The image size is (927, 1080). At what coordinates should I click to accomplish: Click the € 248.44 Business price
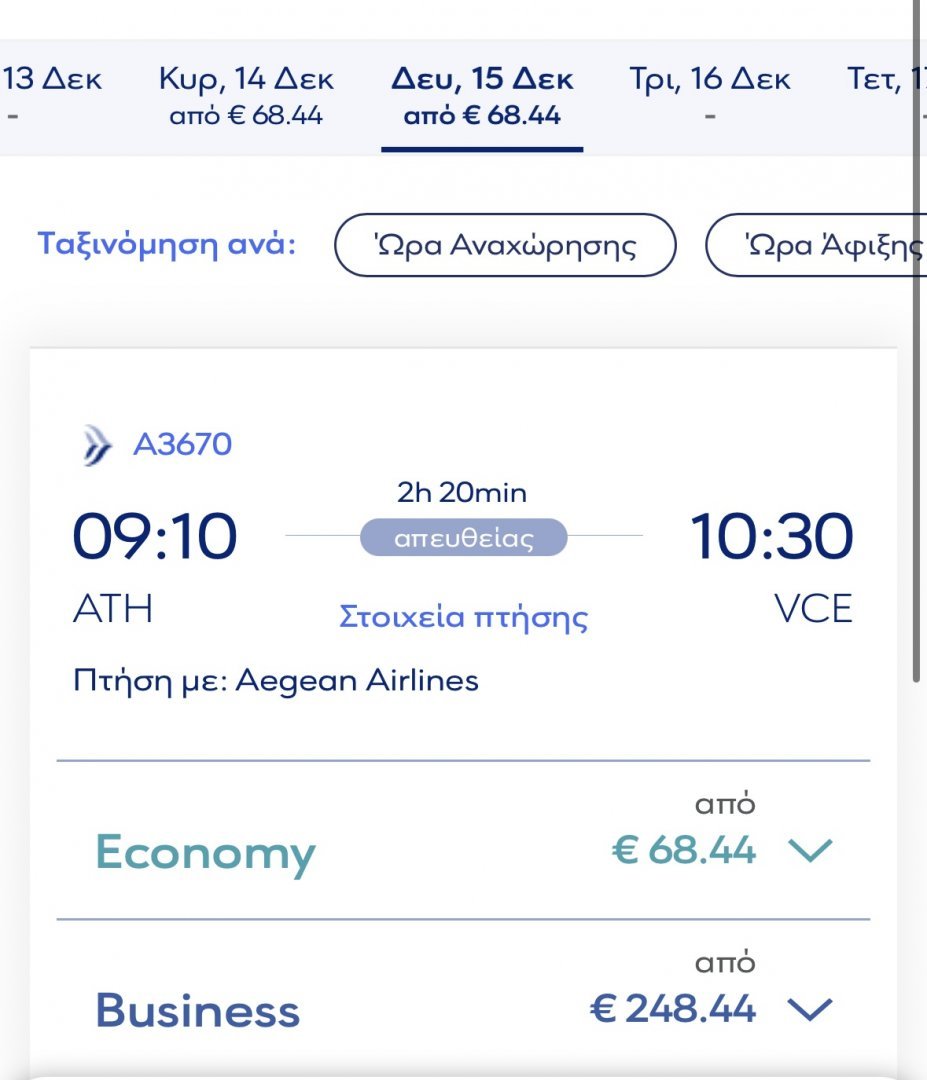673,1009
